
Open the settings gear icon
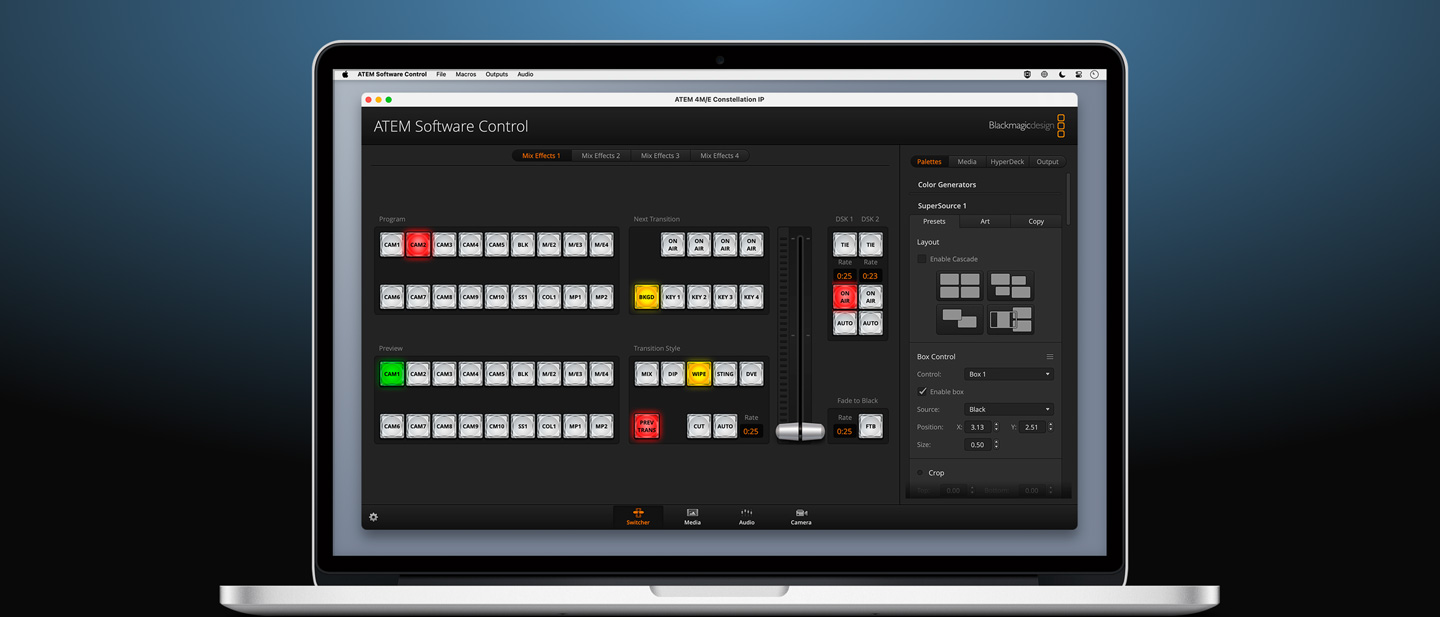click(373, 517)
